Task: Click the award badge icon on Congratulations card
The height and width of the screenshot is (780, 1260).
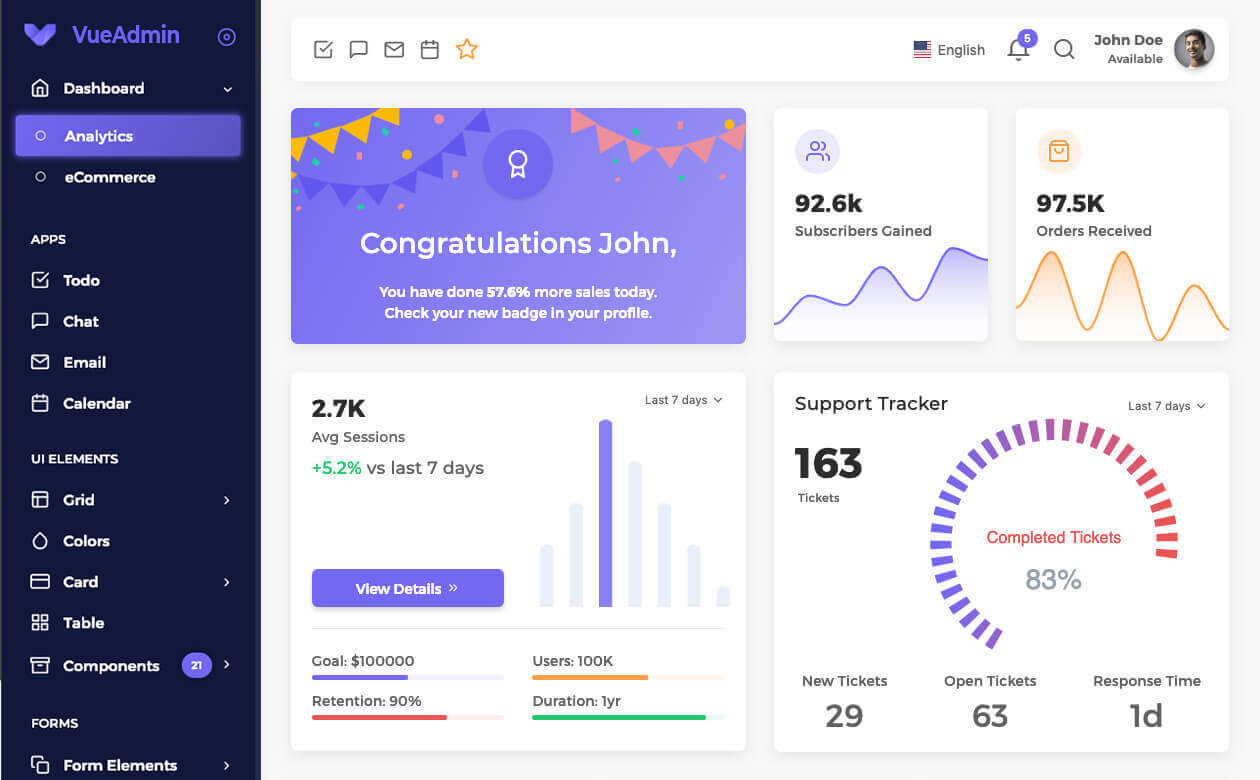Action: [517, 164]
